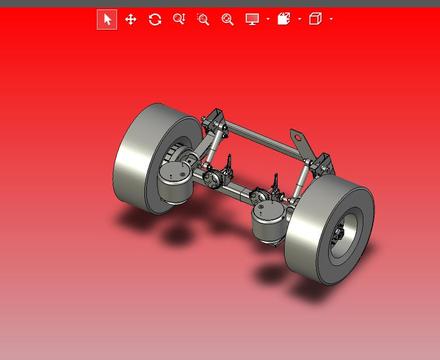This screenshot has height=360, width=440.
Task: Click the clapperboard animation icon
Action: tap(284, 19)
